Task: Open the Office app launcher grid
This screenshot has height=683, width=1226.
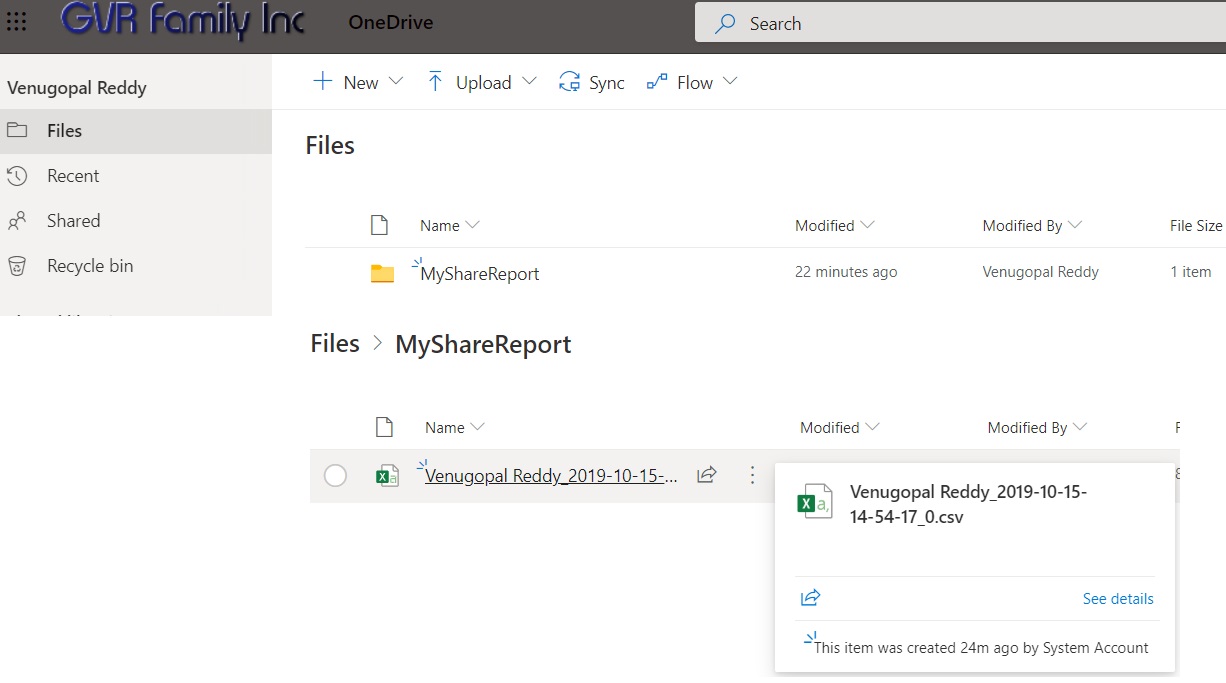Action: (16, 22)
